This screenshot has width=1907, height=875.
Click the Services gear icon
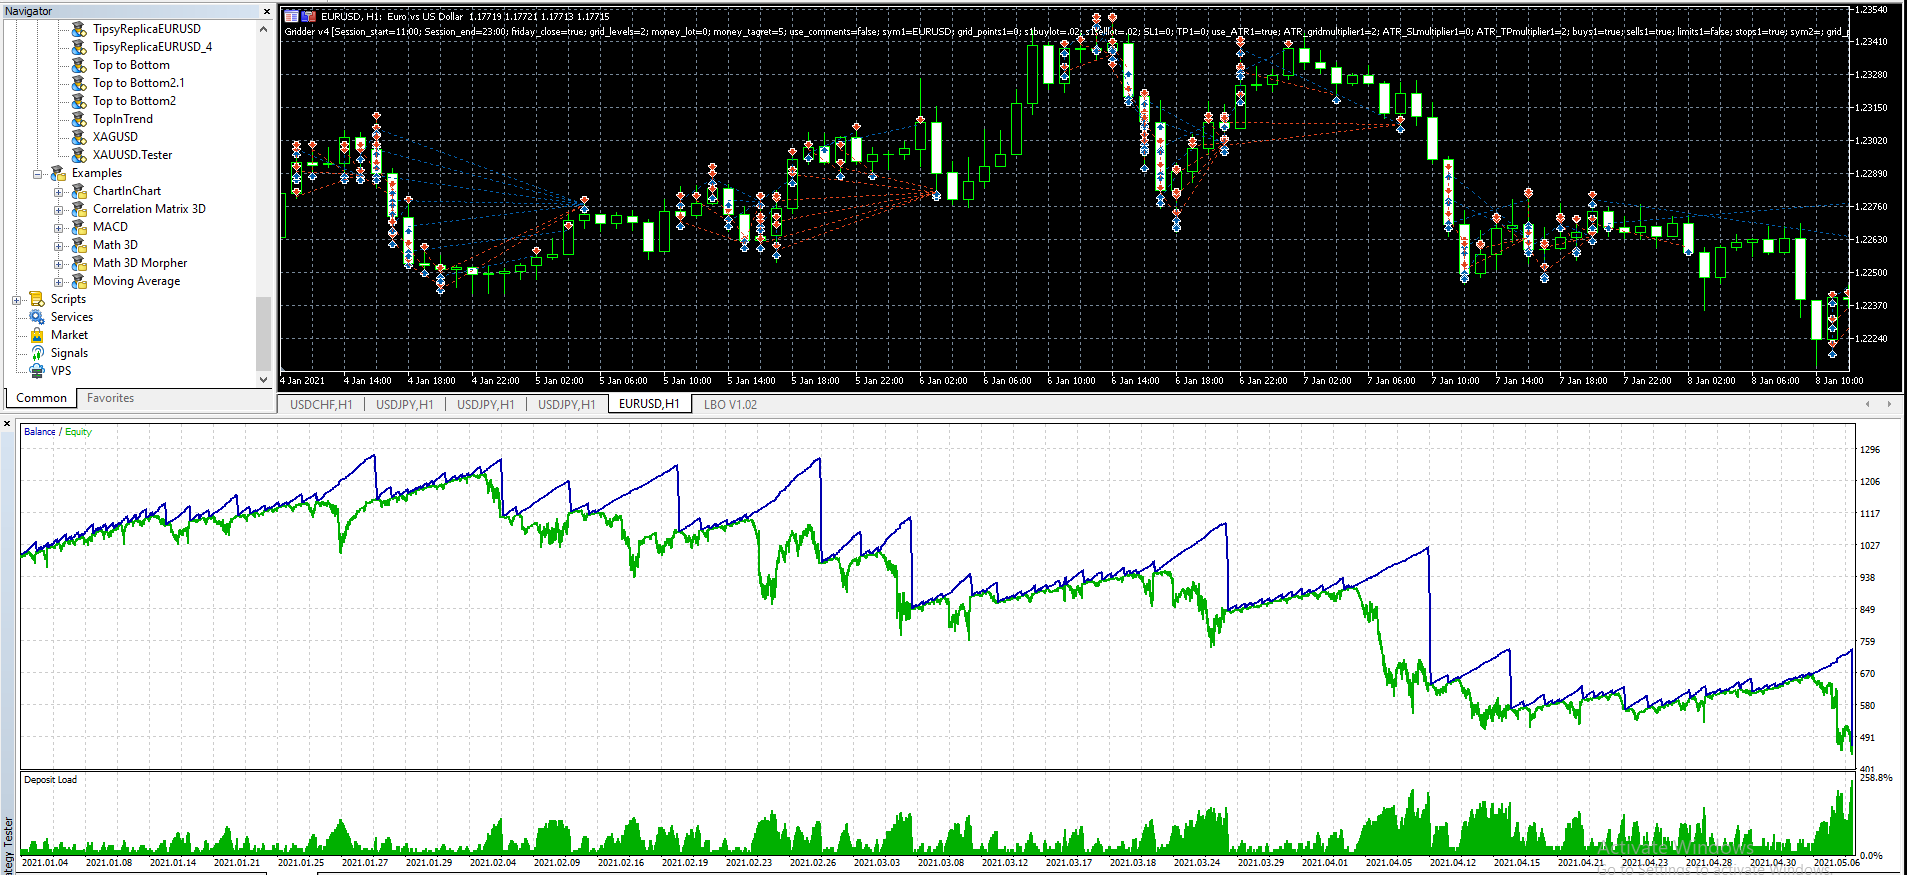(x=37, y=317)
